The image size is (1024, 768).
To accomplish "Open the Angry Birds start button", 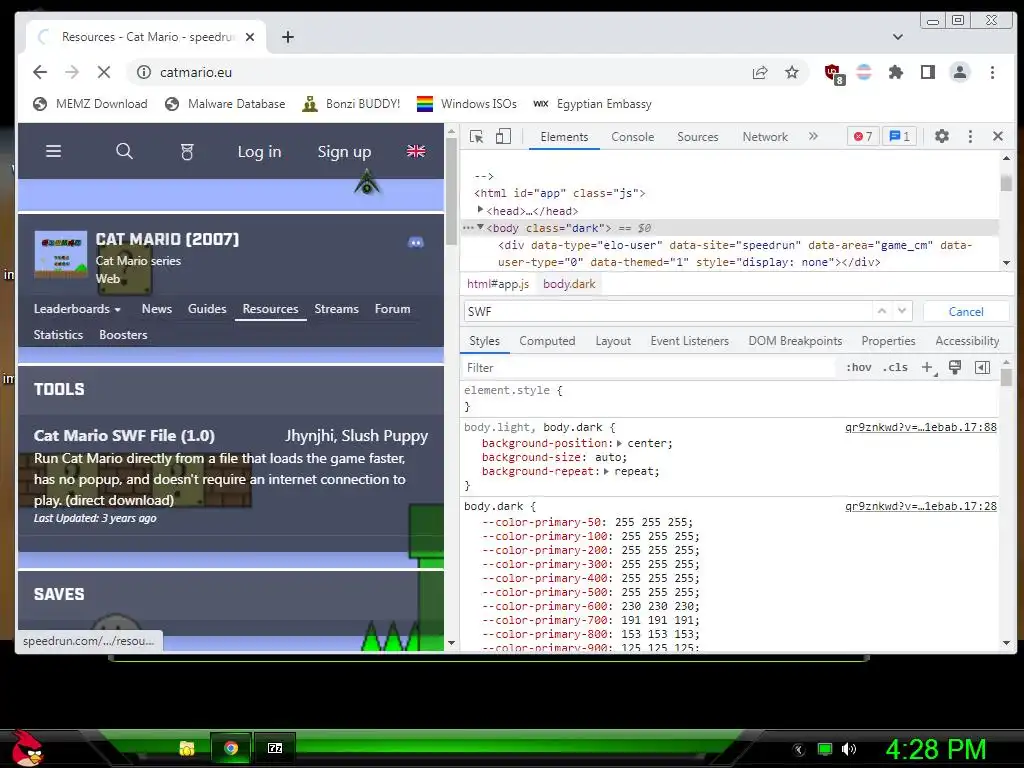I will coord(26,749).
